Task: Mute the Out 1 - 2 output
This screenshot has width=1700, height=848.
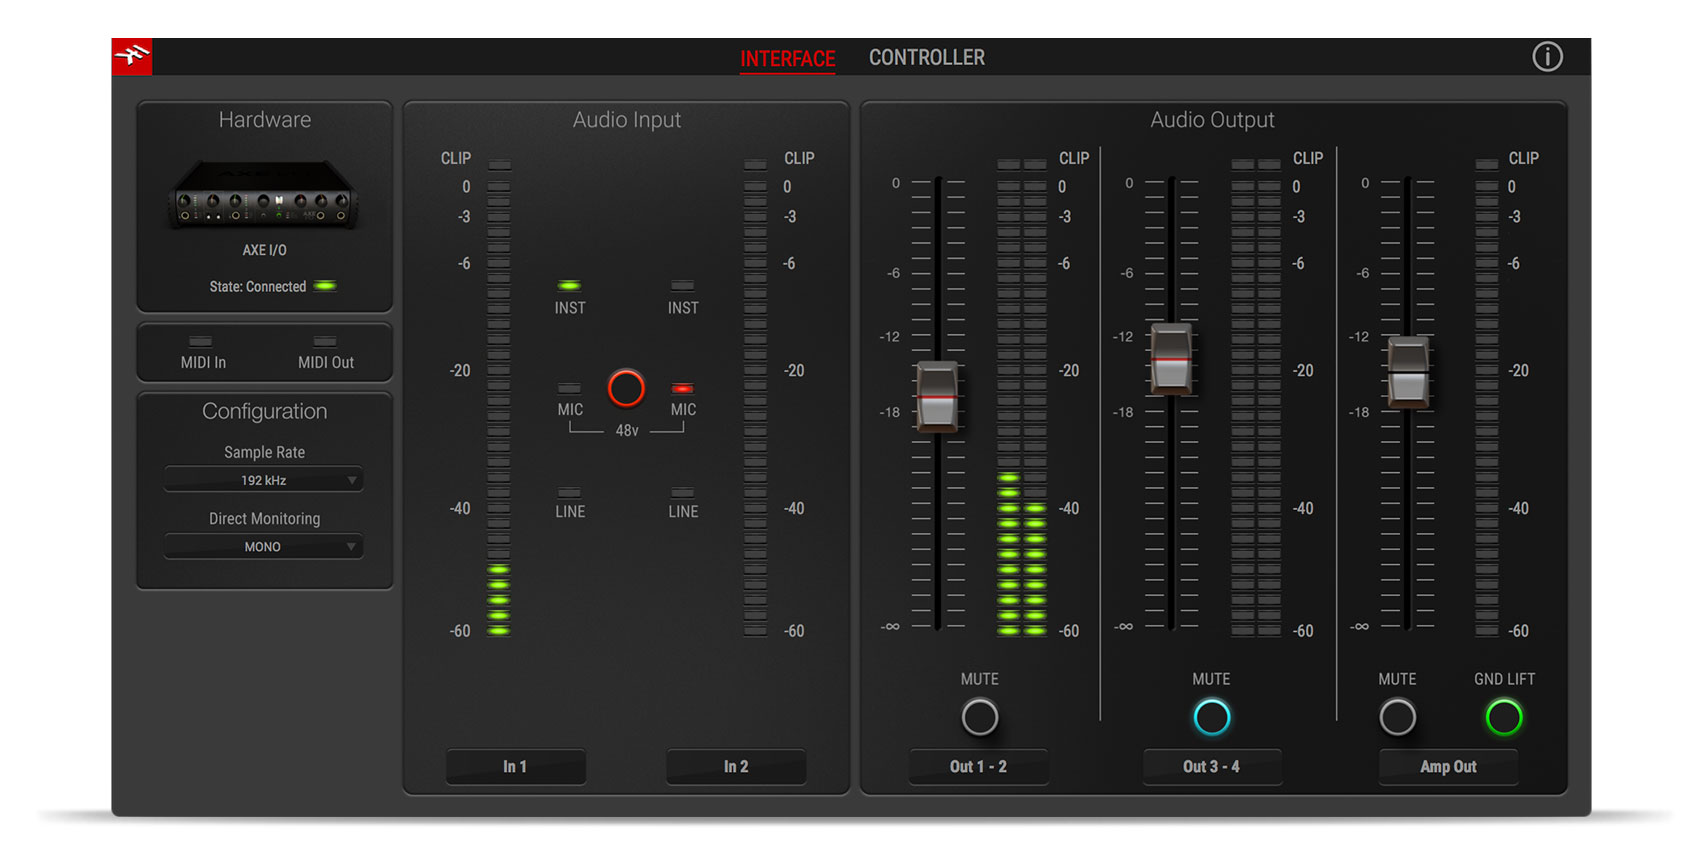Action: (x=979, y=717)
